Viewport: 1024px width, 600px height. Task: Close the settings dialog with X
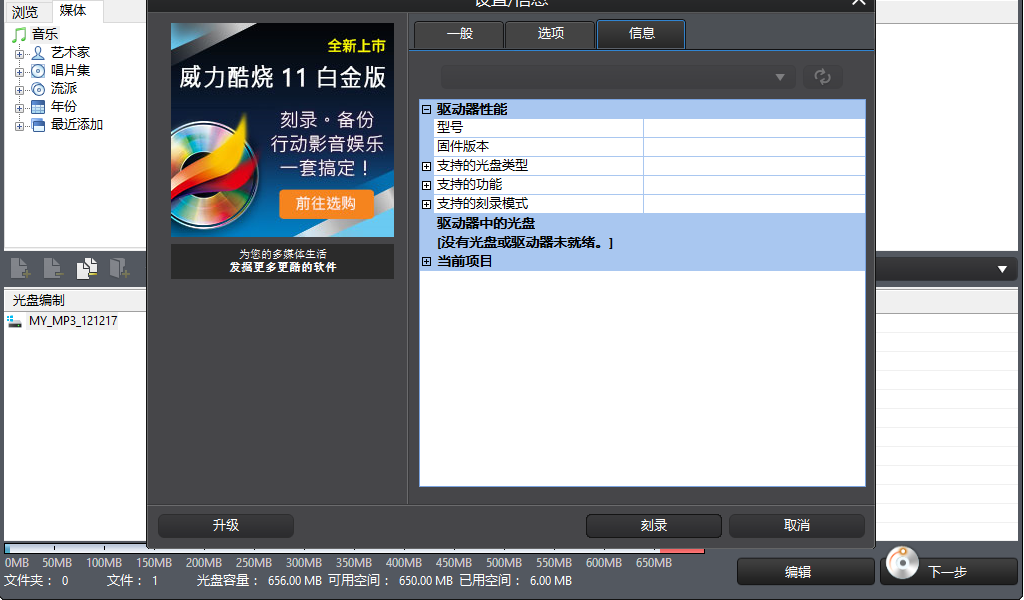click(x=859, y=3)
